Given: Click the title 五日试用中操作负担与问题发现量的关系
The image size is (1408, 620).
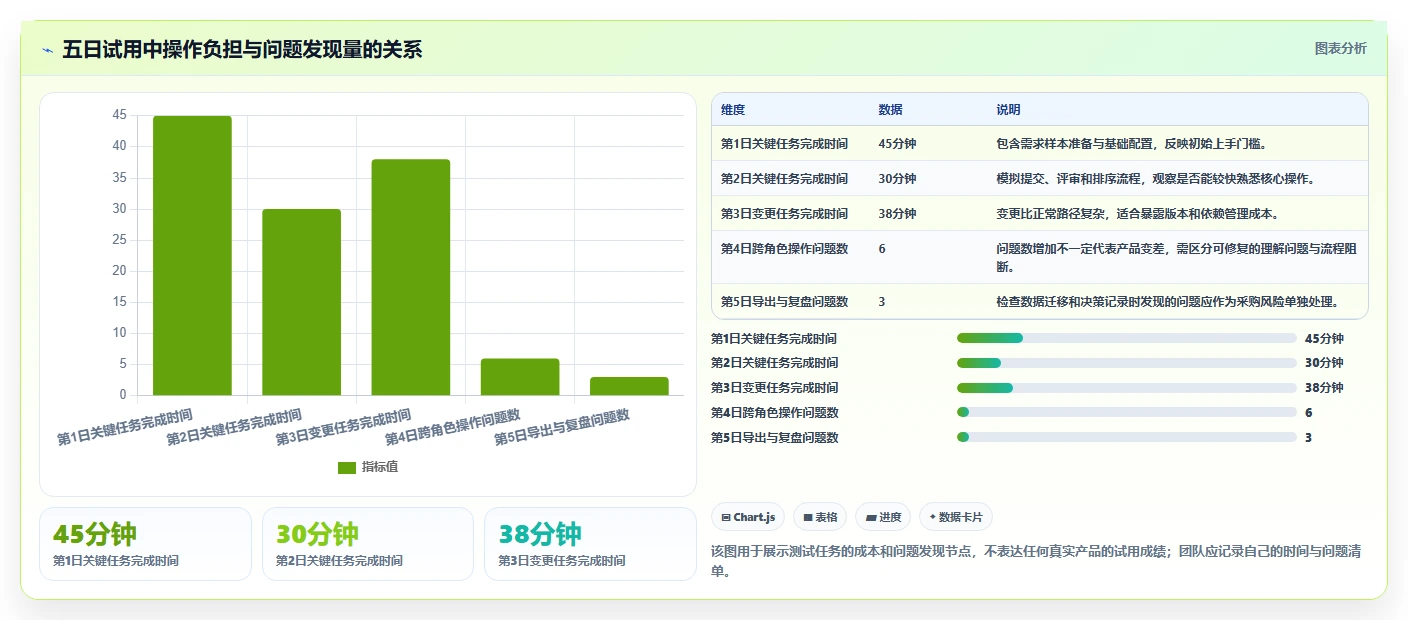Looking at the screenshot, I should (x=242, y=50).
